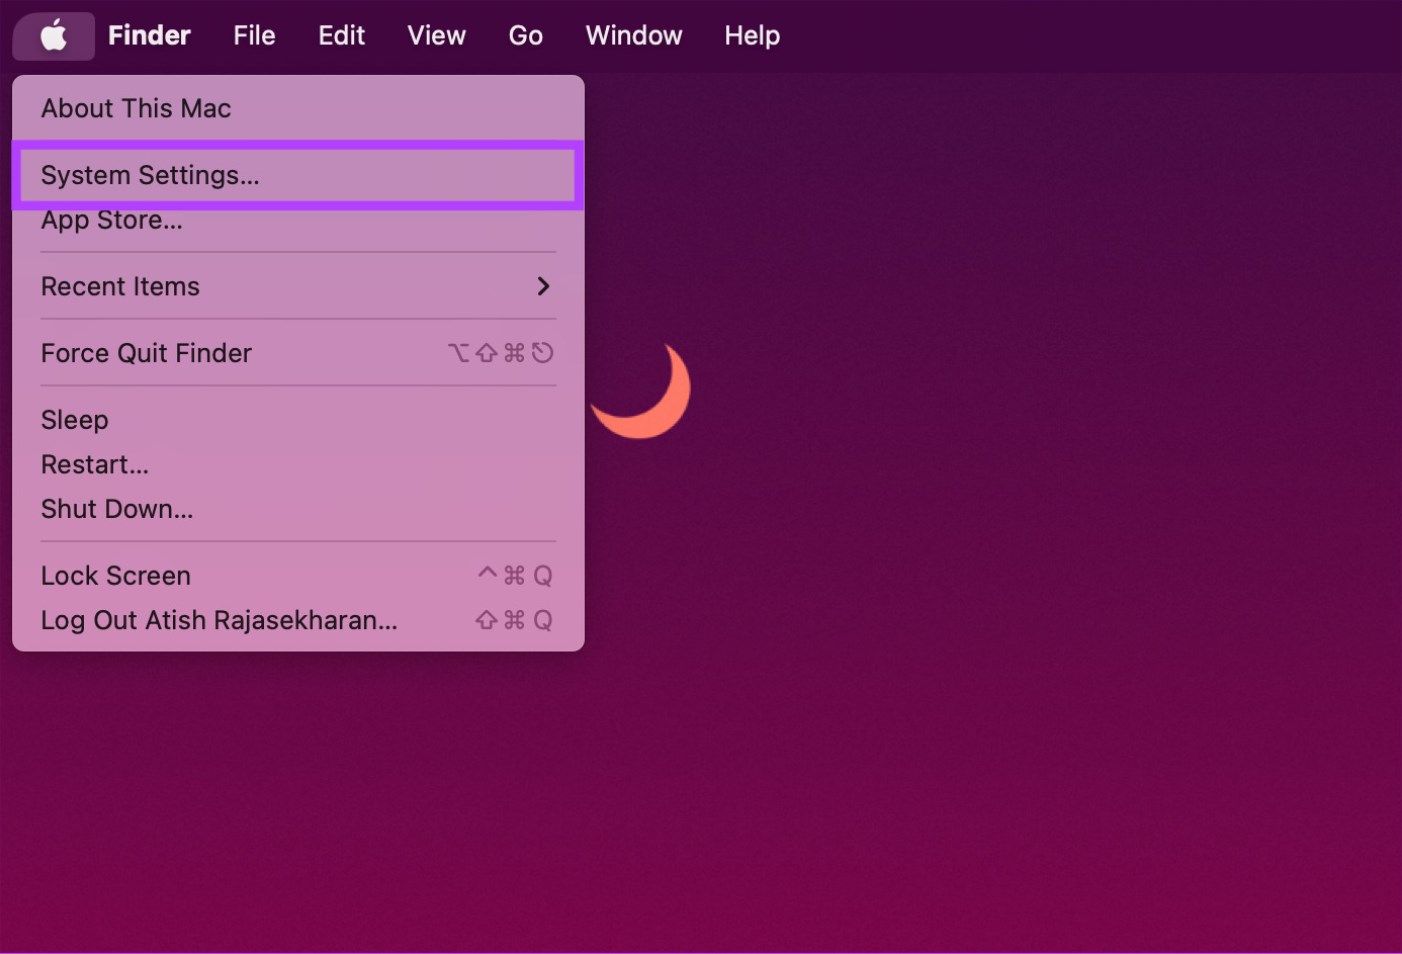Open the Help menu

(752, 36)
